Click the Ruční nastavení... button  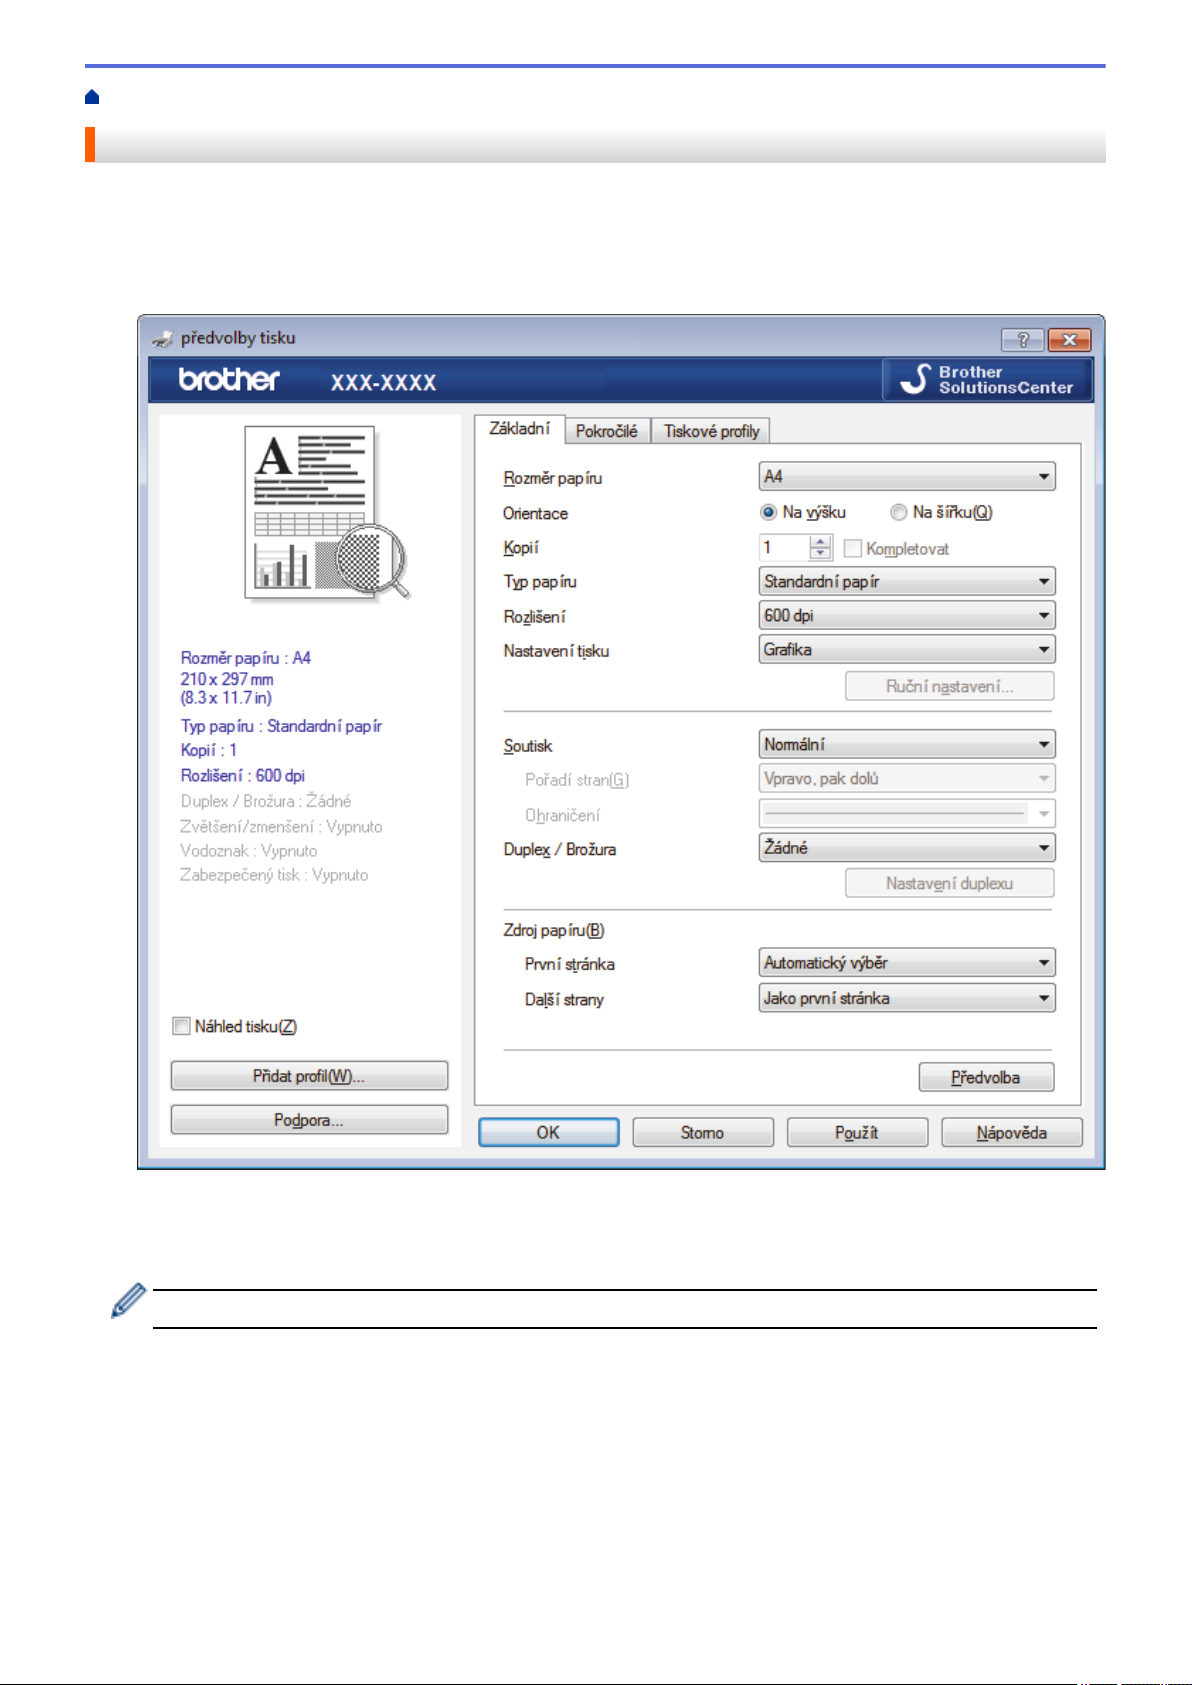(x=949, y=686)
